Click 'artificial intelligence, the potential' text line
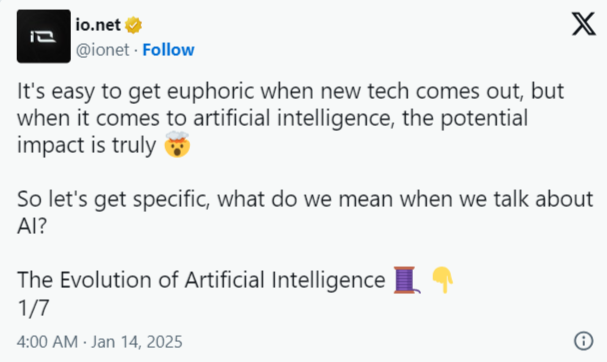The image size is (607, 362). coord(360,119)
